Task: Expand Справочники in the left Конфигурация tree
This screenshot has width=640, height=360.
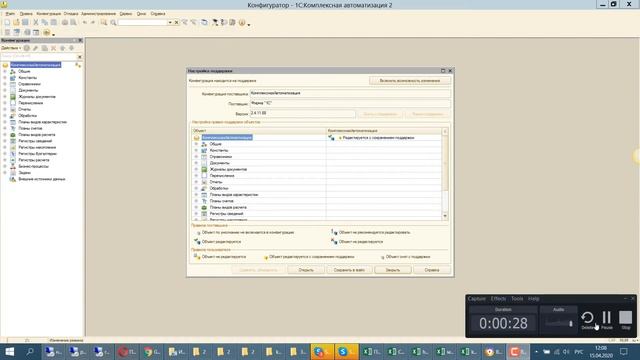Action: click(x=5, y=84)
